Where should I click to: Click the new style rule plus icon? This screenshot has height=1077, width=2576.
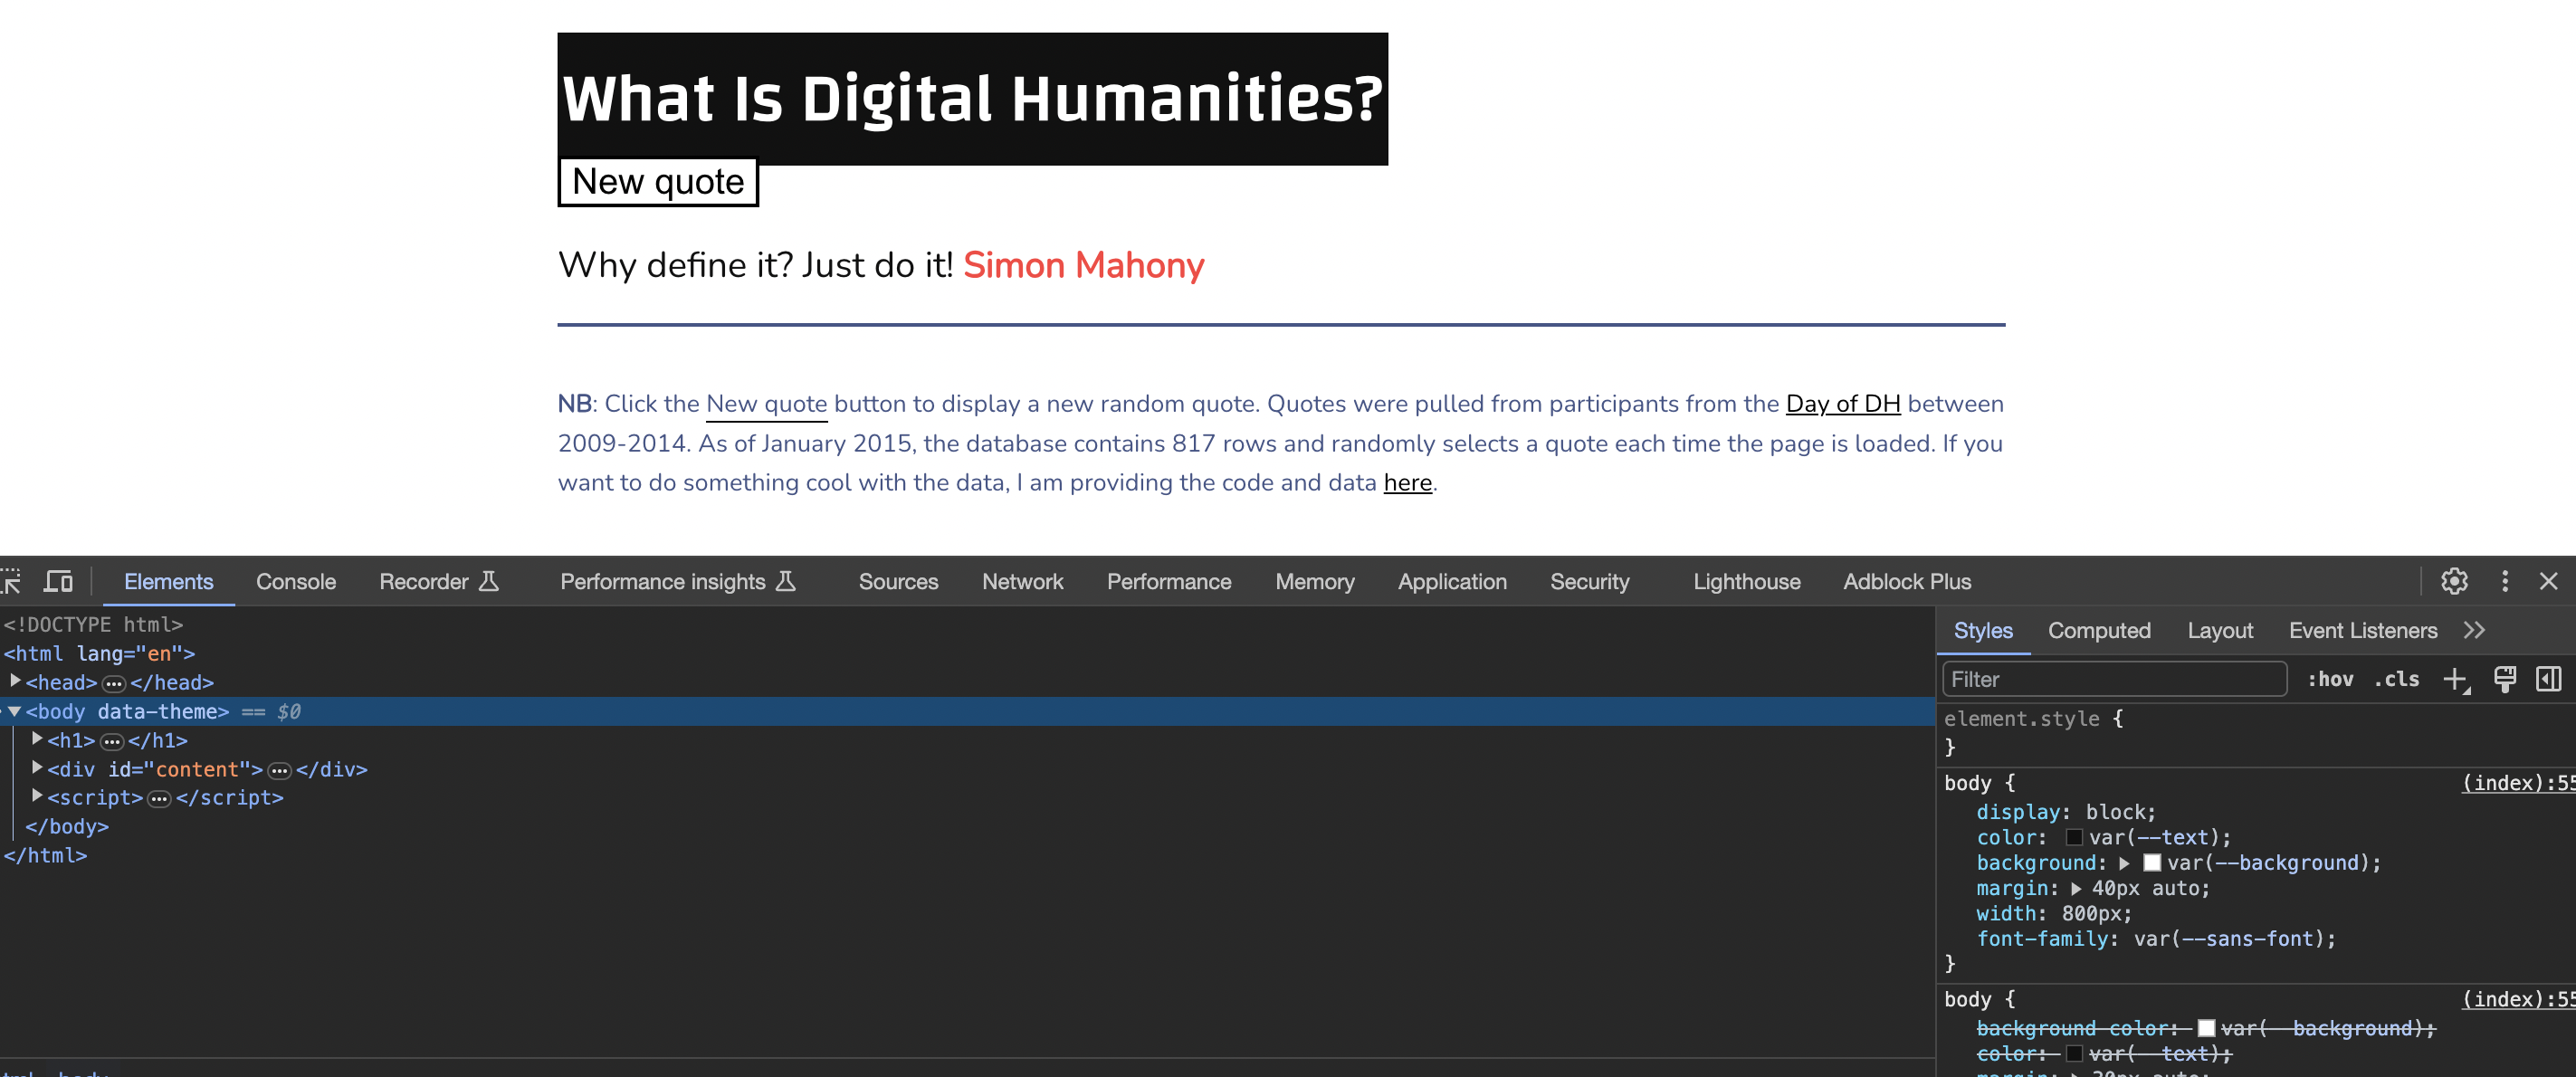[2455, 680]
